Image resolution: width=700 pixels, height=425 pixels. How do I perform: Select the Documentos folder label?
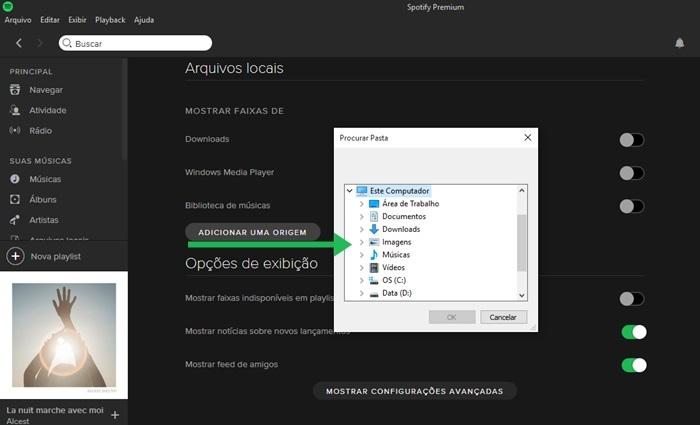tap(404, 217)
